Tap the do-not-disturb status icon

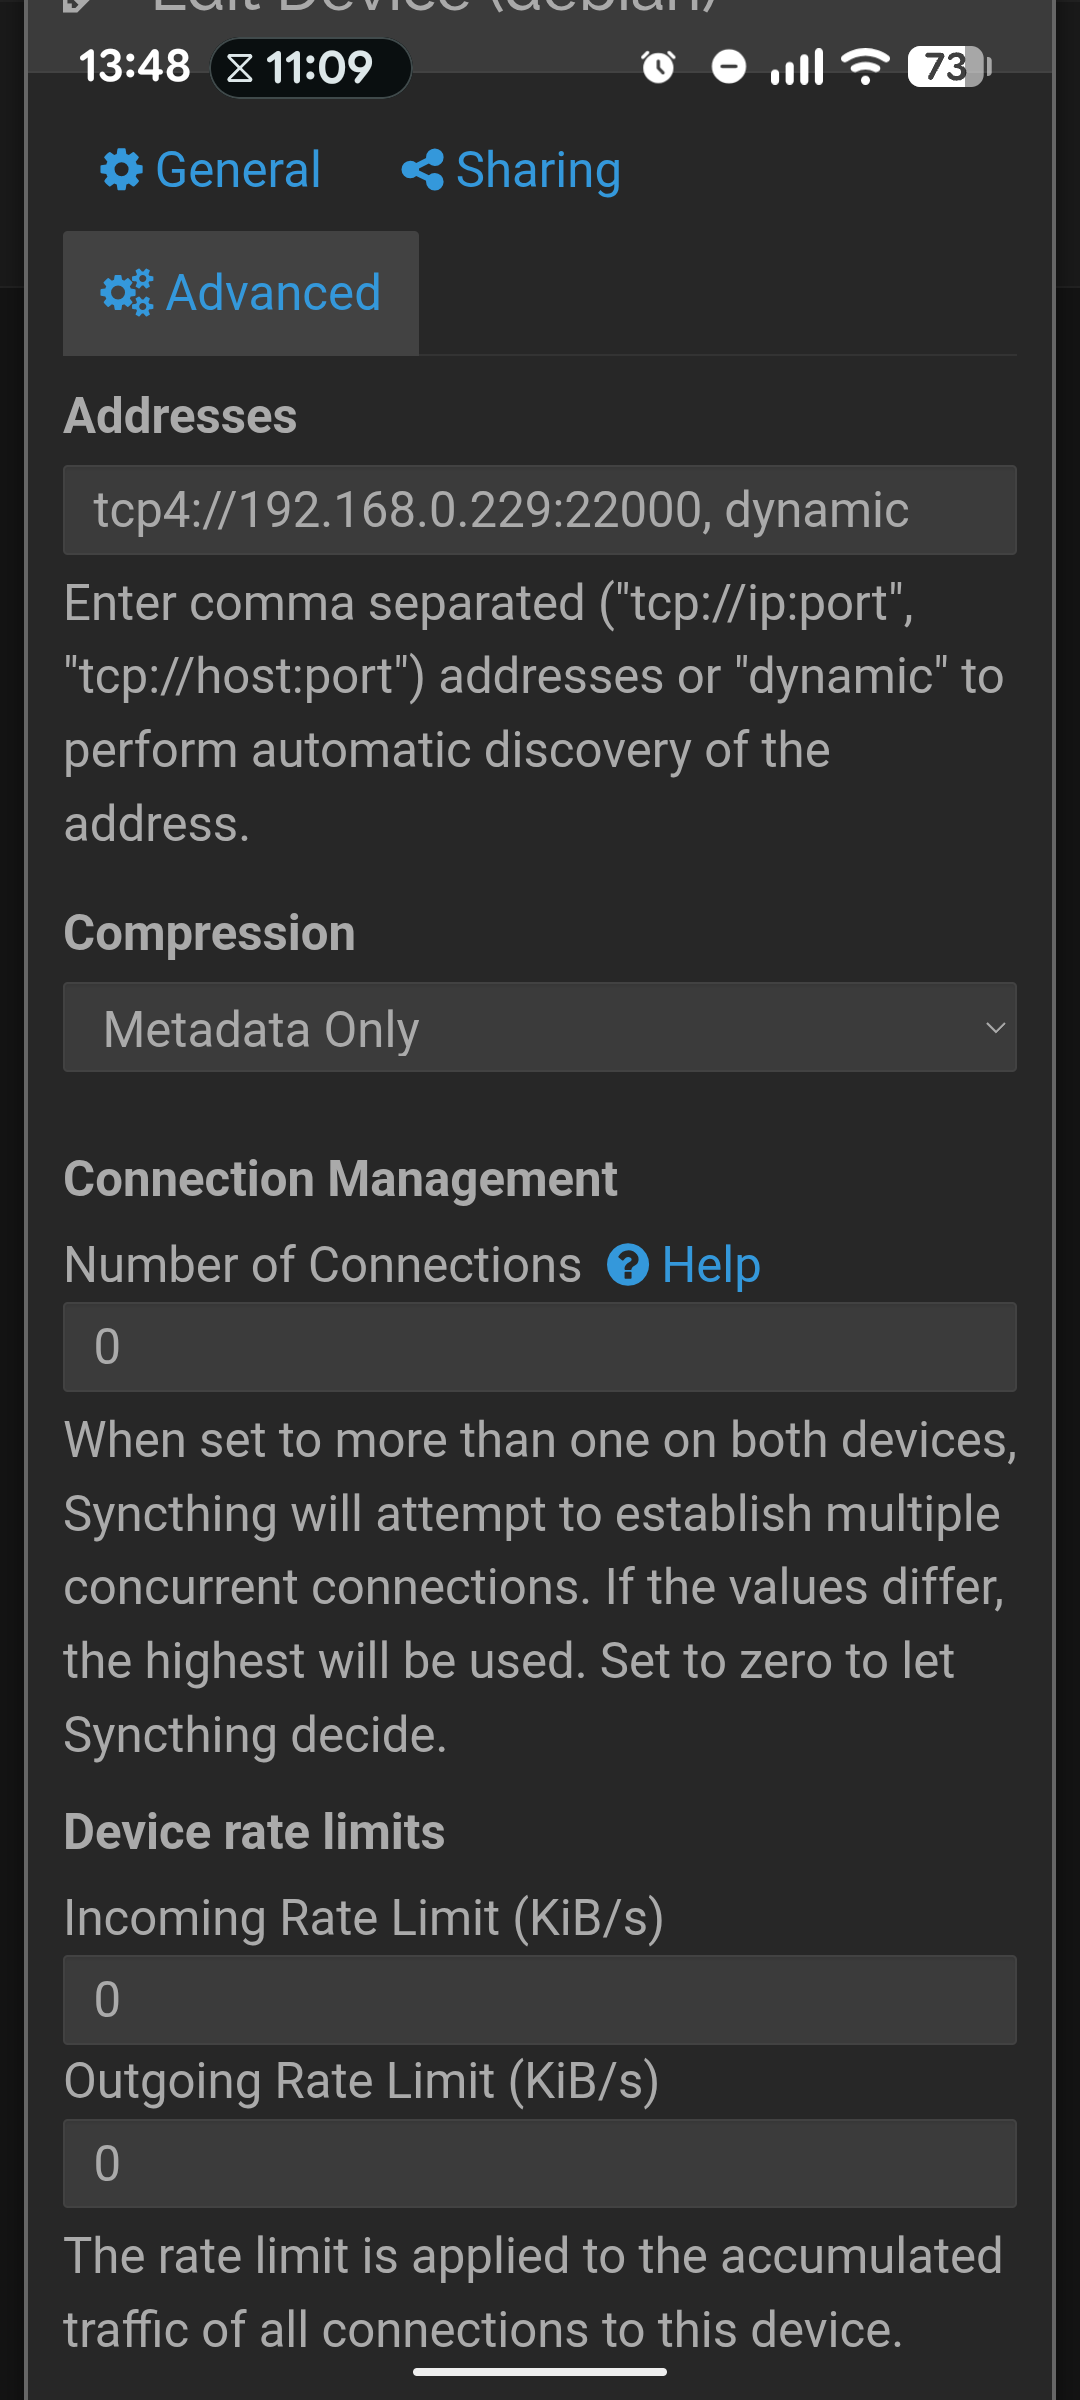(728, 67)
